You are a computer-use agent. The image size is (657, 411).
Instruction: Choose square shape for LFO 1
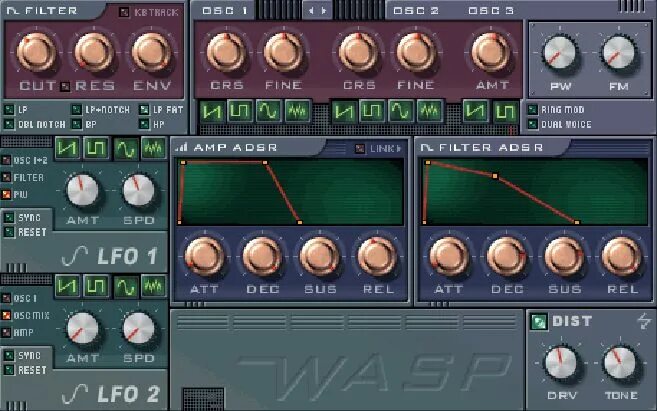(96, 148)
